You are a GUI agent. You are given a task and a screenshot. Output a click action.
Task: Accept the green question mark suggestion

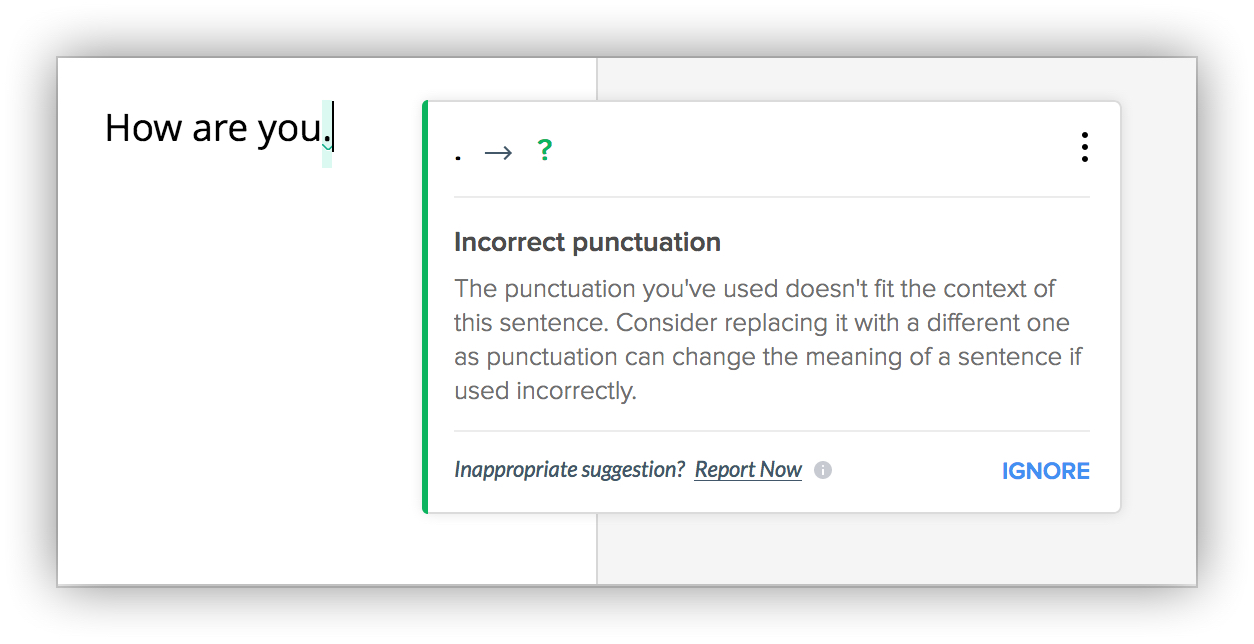pyautogui.click(x=544, y=150)
